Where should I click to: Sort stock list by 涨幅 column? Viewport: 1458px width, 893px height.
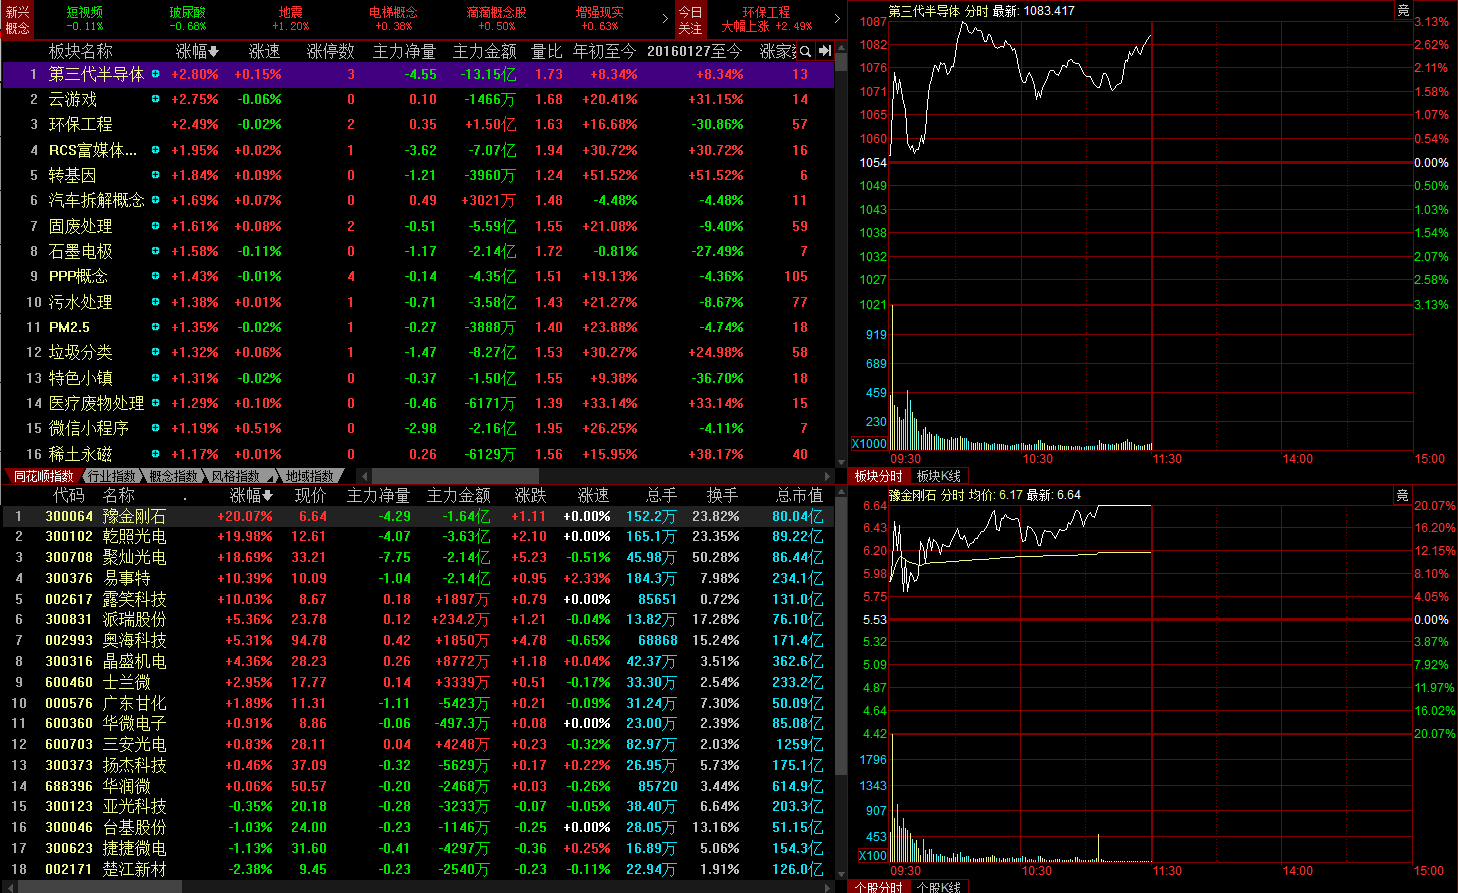point(251,495)
